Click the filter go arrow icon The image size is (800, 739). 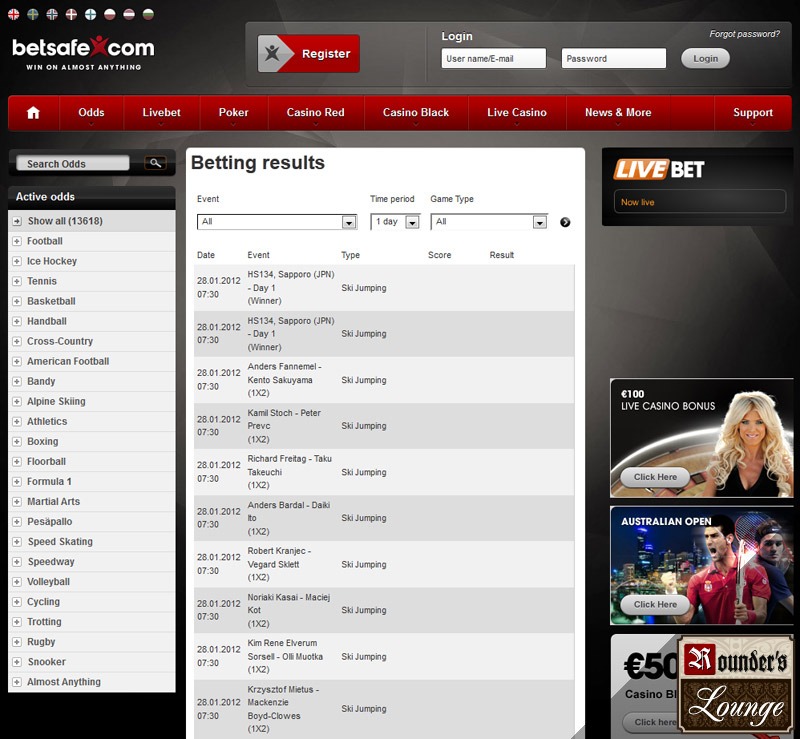[x=565, y=222]
